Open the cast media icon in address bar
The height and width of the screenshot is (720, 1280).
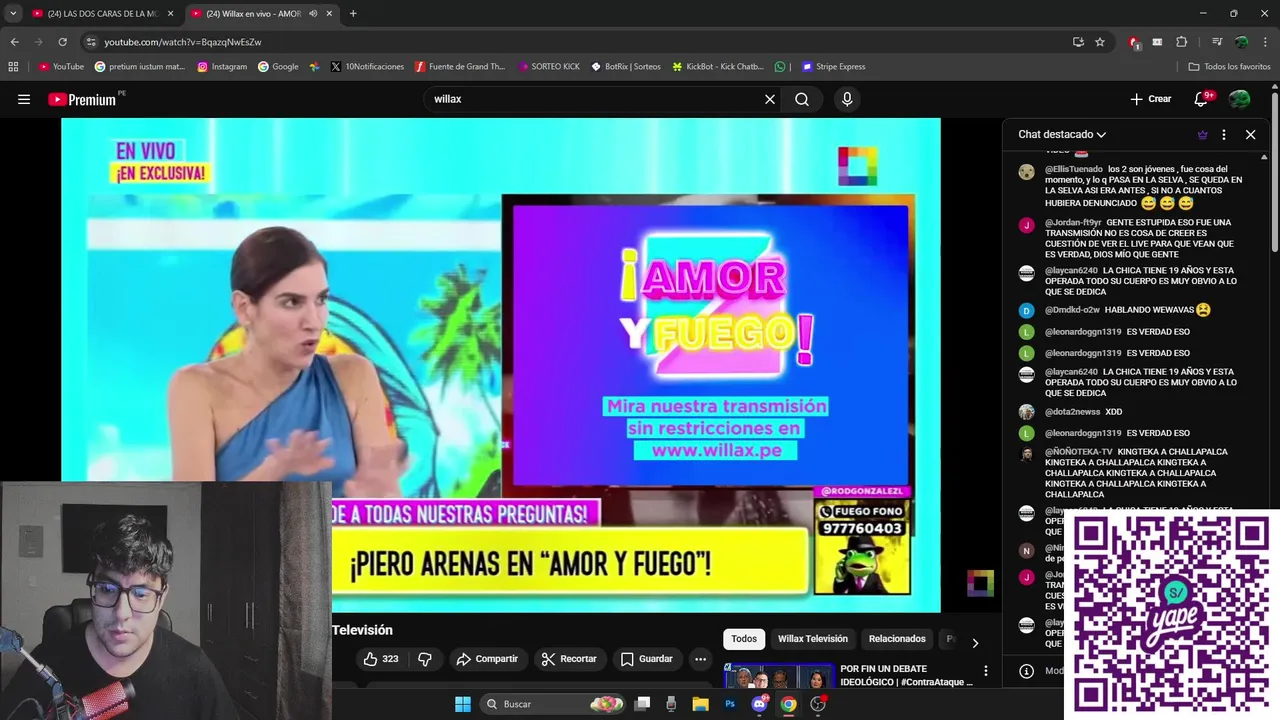point(1078,42)
